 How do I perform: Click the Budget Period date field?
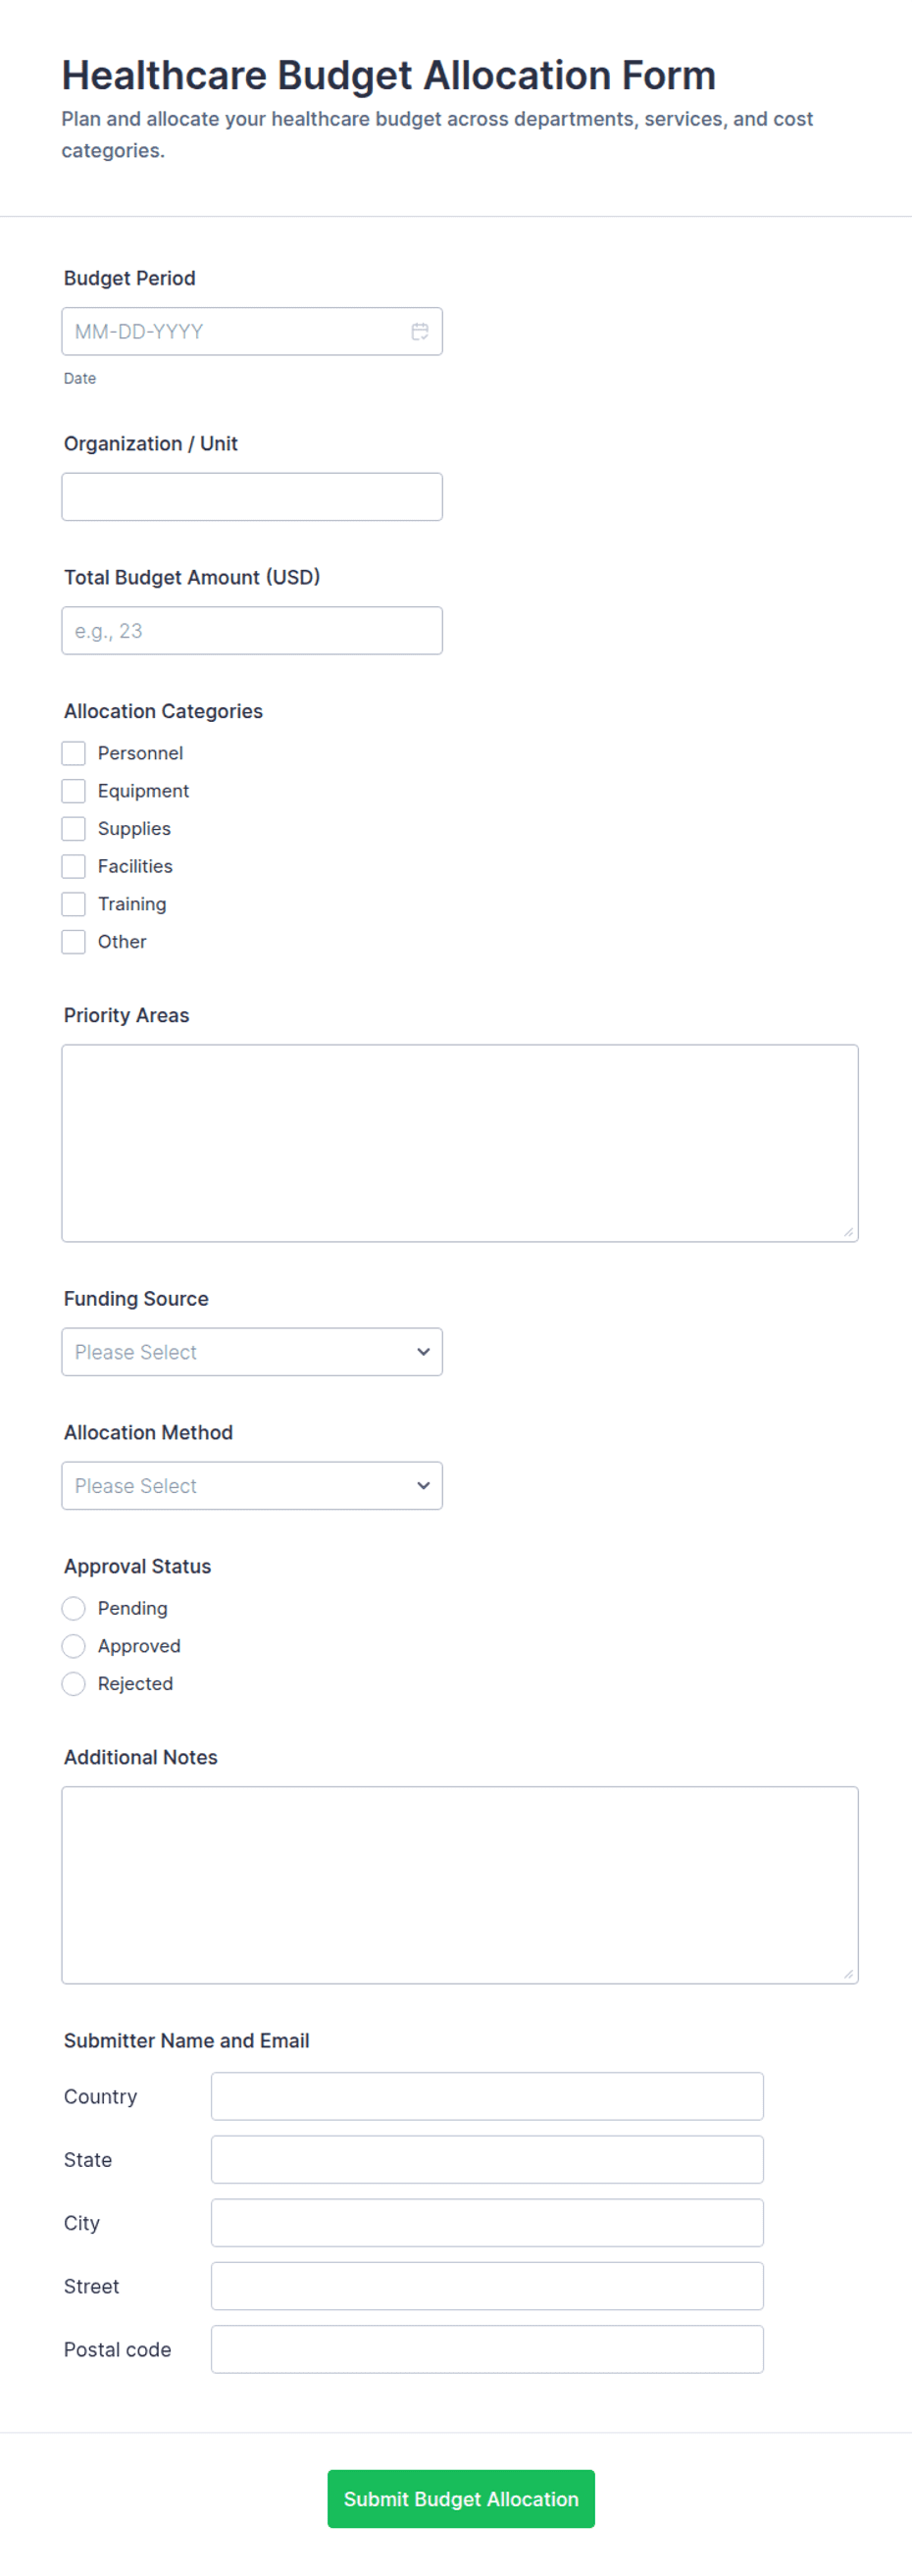(x=252, y=331)
